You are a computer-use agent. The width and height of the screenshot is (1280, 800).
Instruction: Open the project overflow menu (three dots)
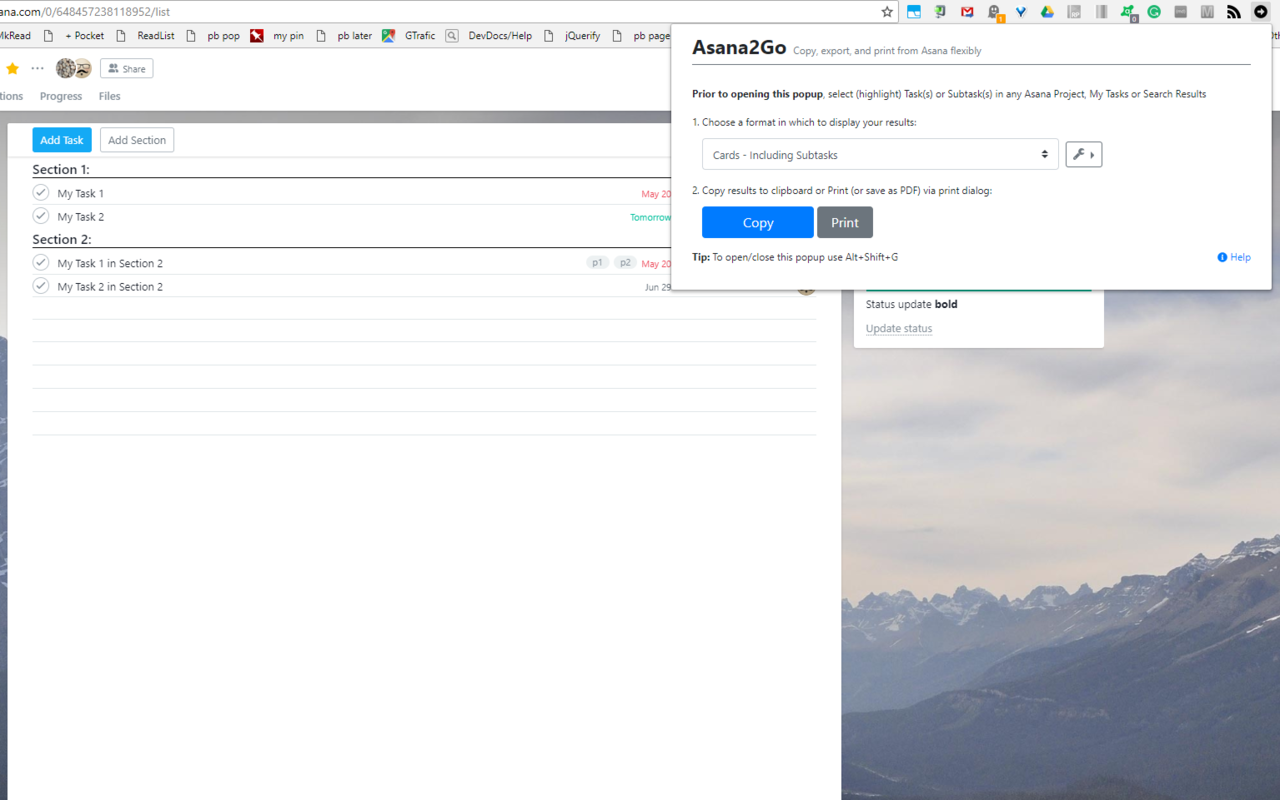pyautogui.click(x=37, y=67)
